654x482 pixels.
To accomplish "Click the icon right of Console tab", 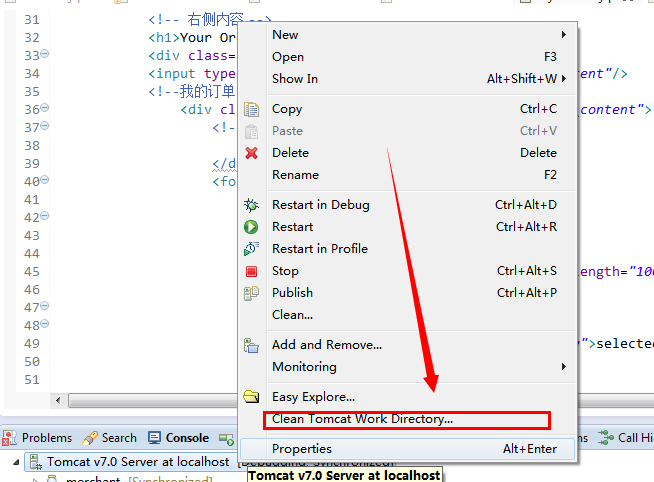I will tap(226, 439).
